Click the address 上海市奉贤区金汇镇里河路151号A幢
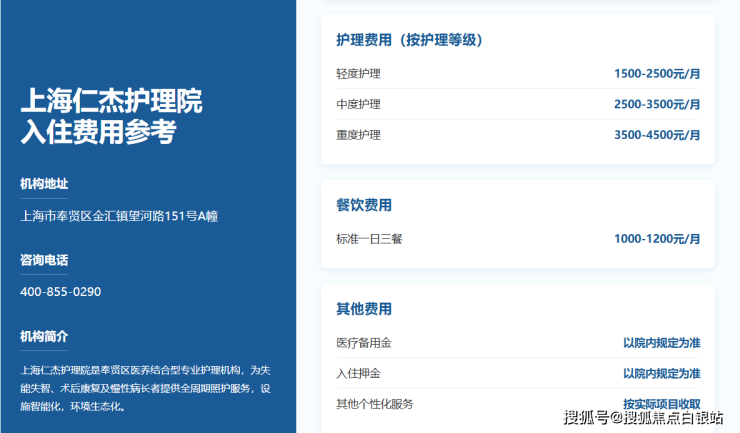 coord(119,216)
